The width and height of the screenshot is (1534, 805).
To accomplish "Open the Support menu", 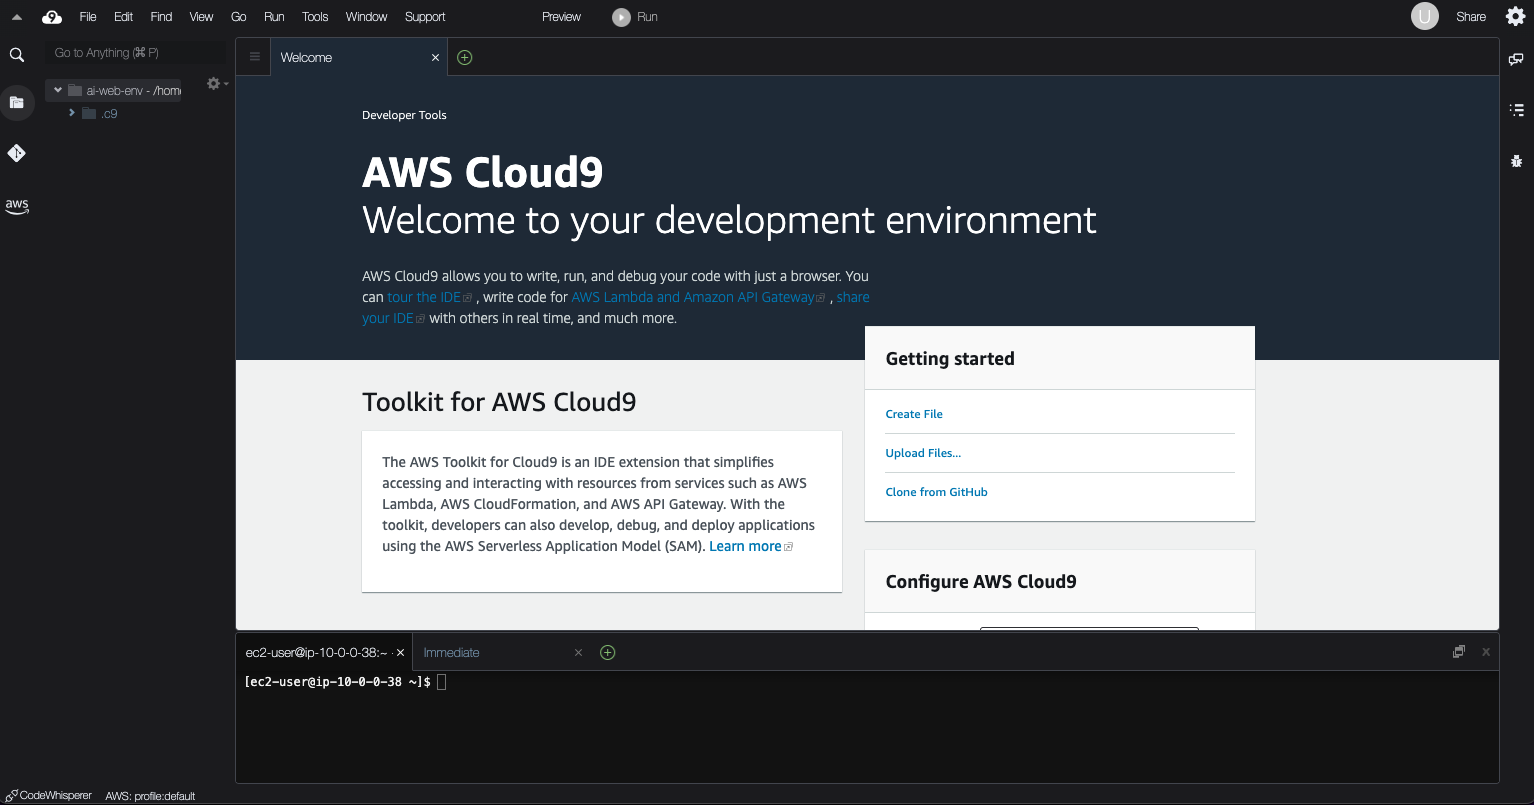I will pyautogui.click(x=425, y=17).
